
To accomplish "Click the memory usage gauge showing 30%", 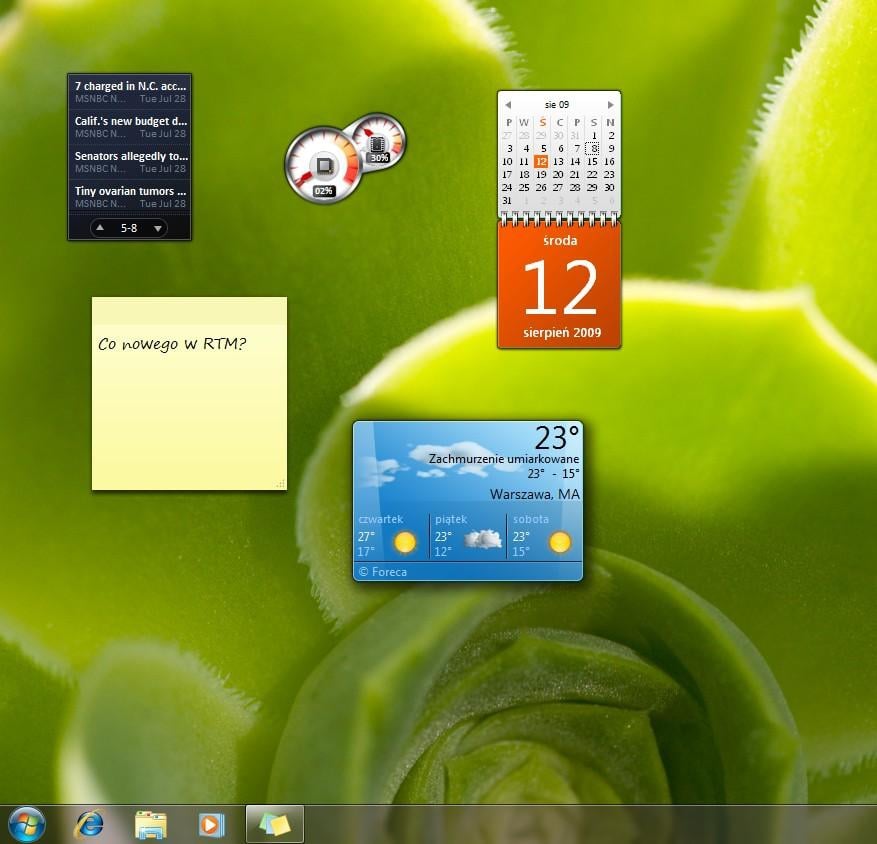I will point(378,150).
